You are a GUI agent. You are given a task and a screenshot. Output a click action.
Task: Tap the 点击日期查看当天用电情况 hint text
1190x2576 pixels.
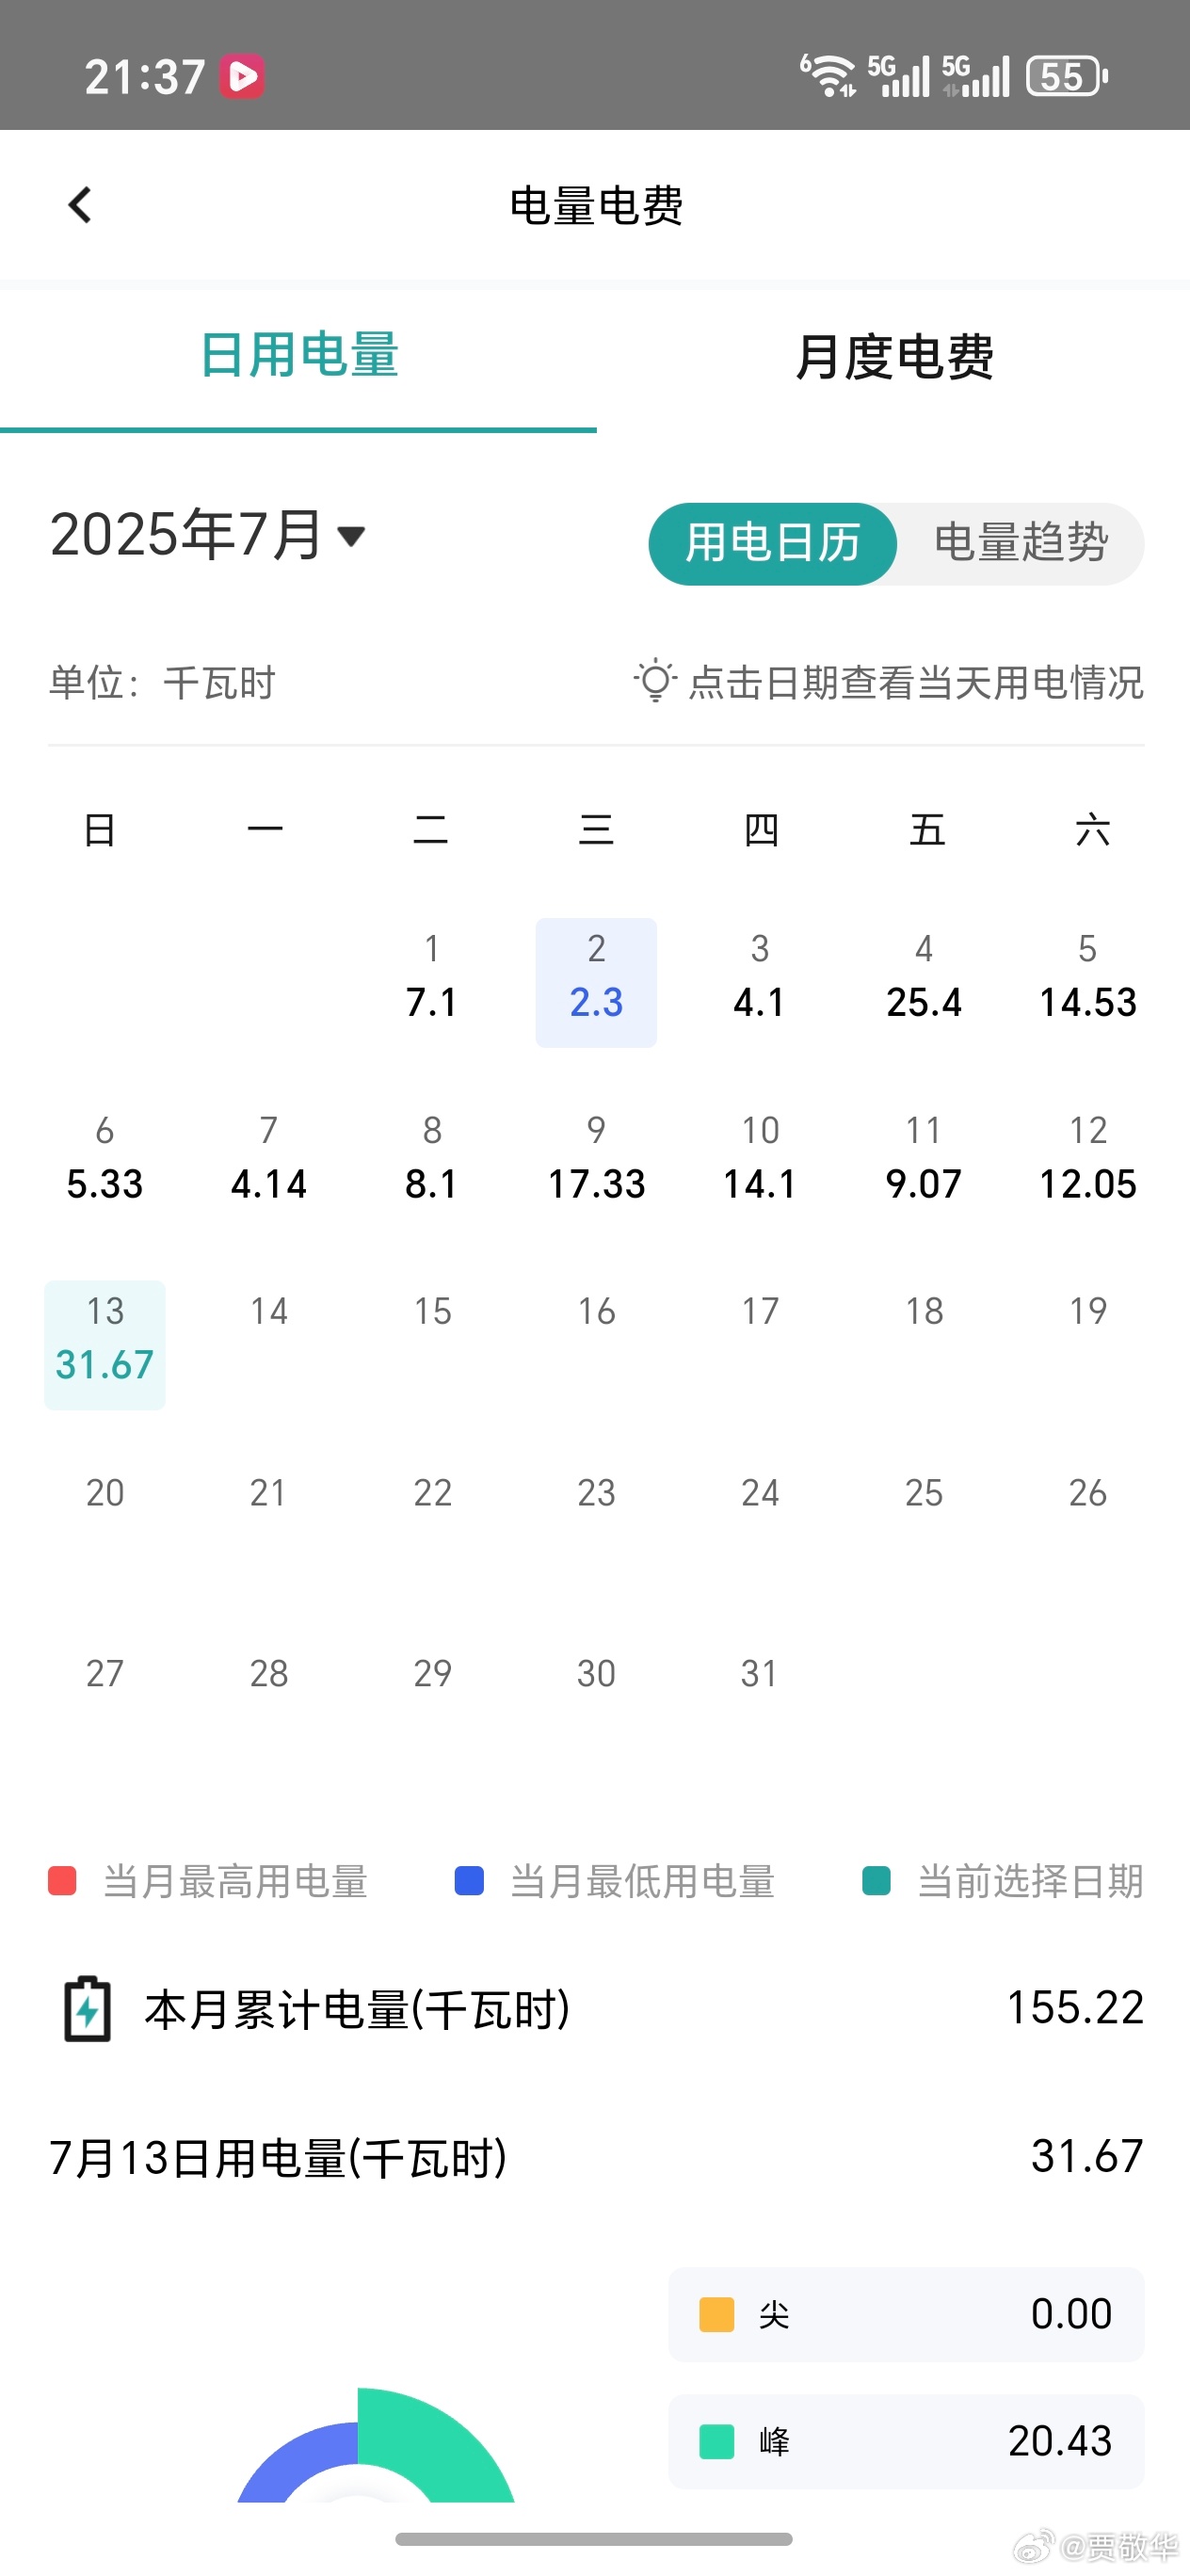coord(916,683)
